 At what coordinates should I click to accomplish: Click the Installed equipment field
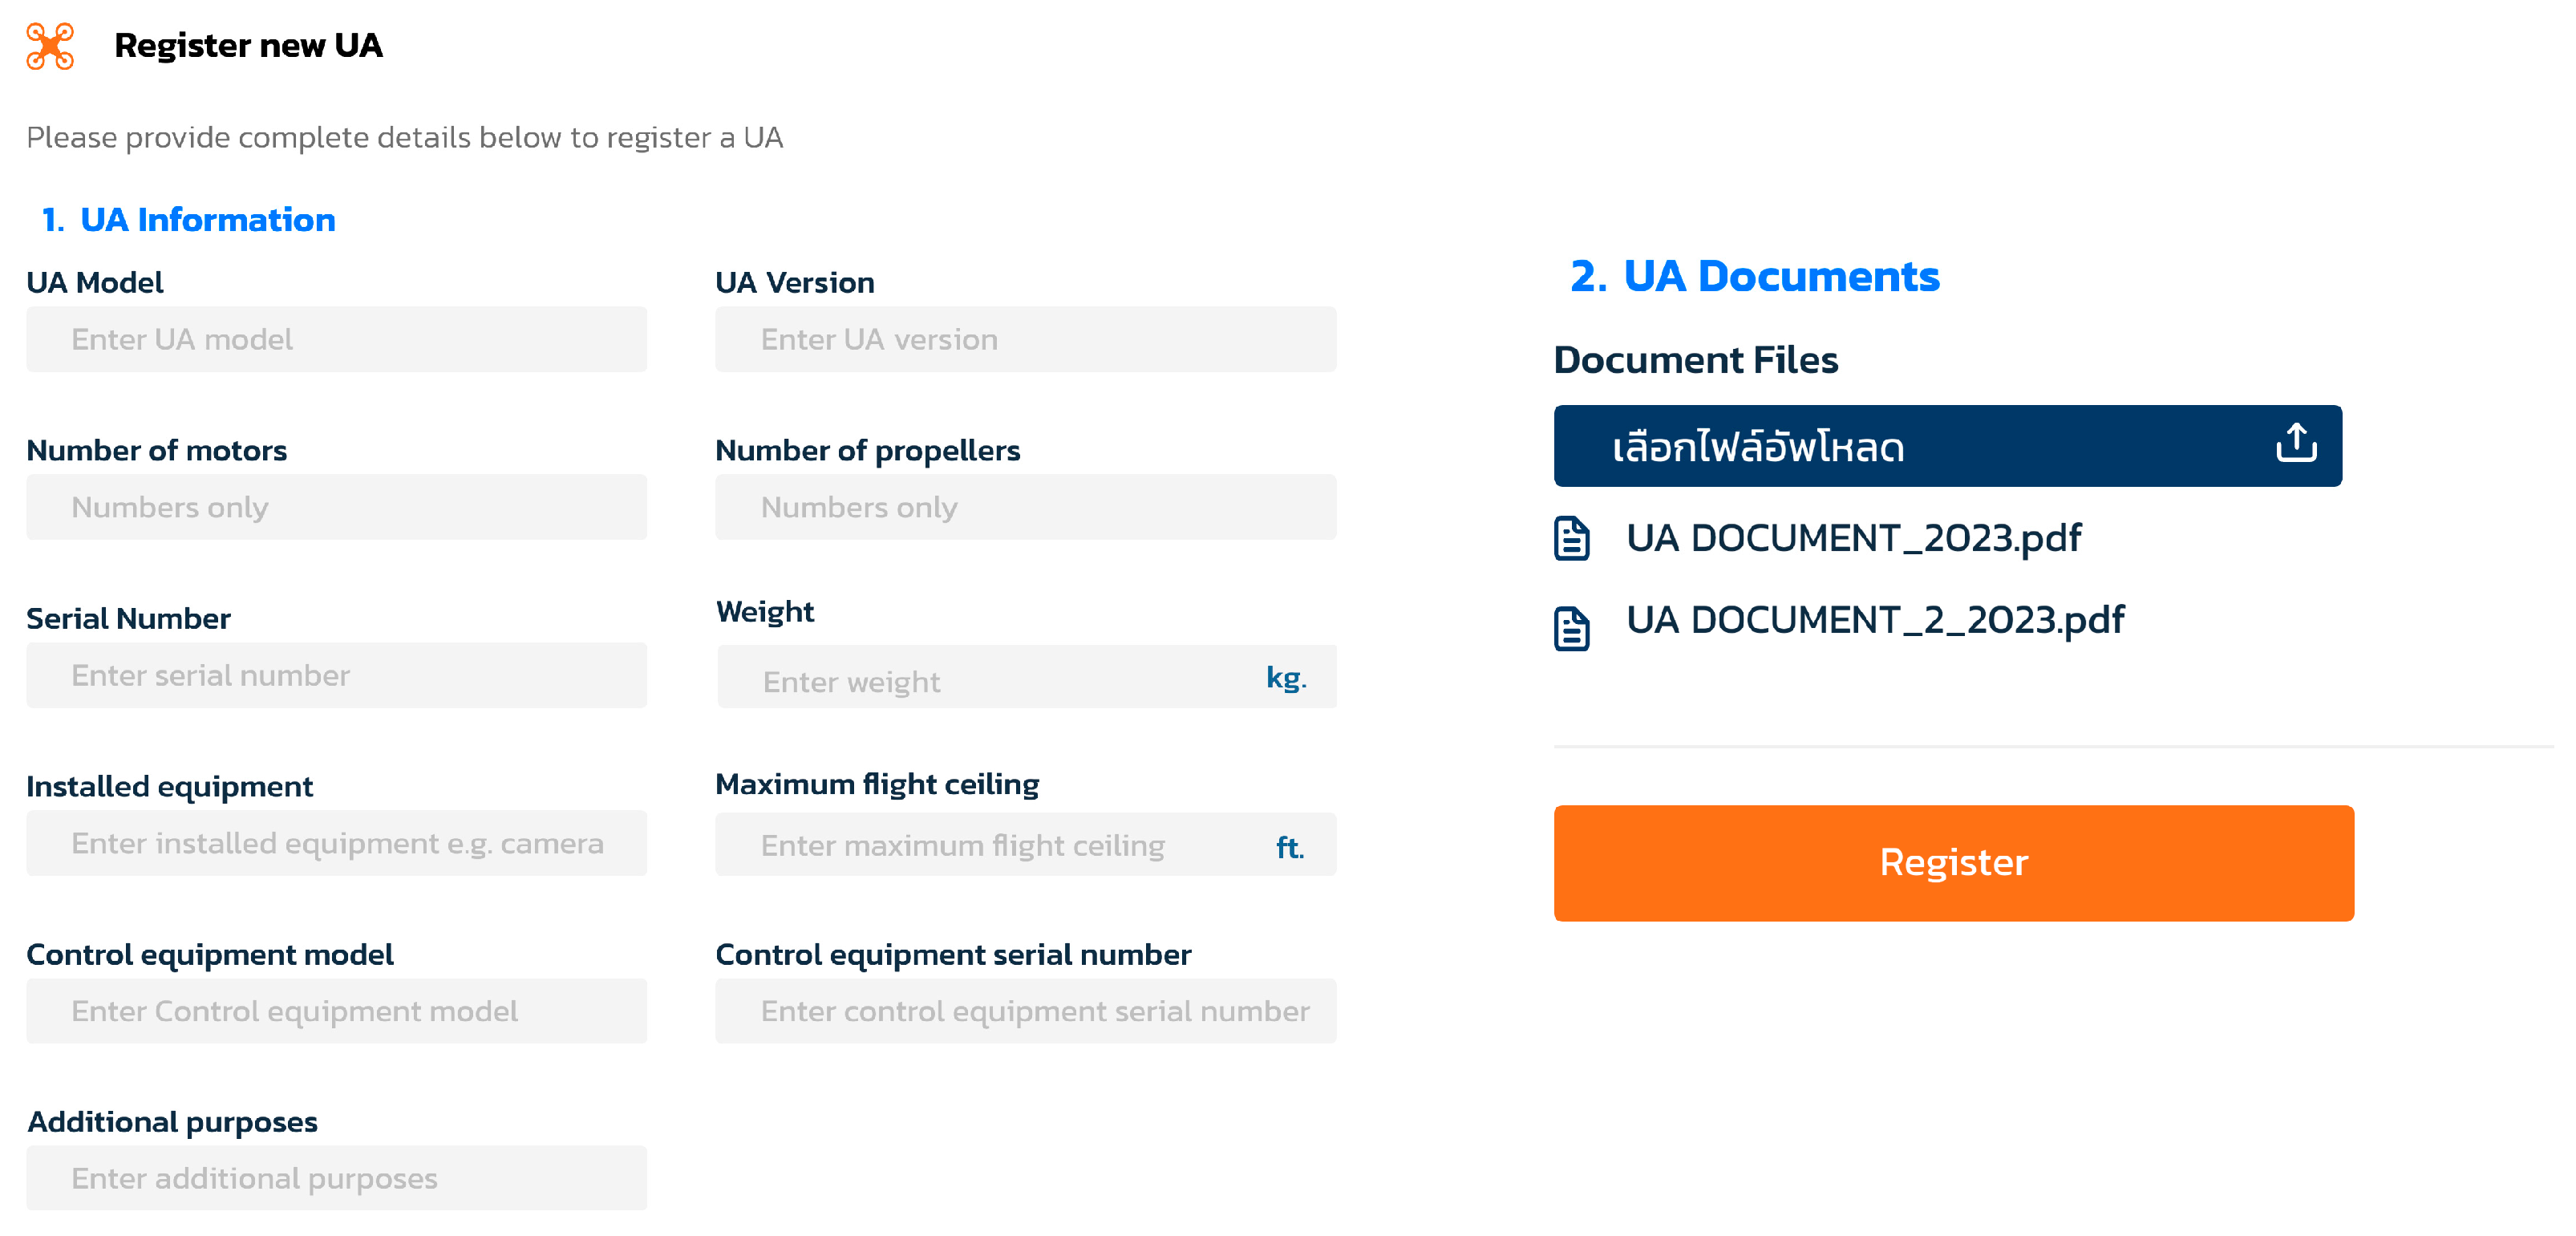336,843
